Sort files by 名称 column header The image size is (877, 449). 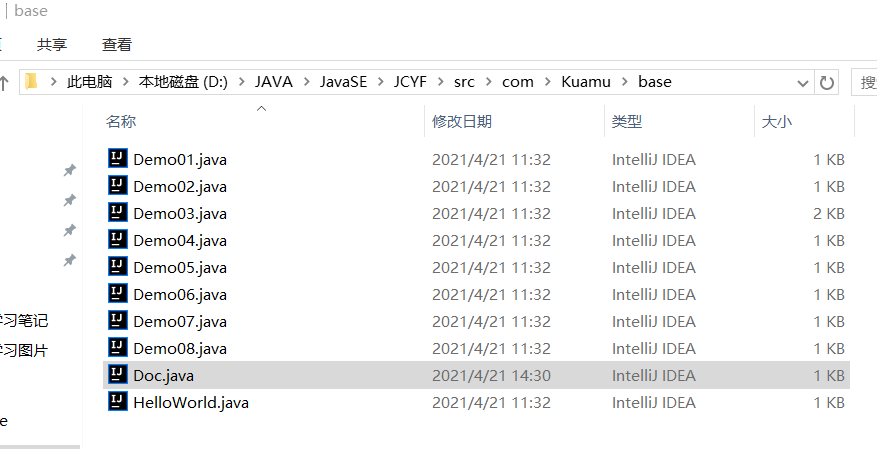tap(121, 121)
